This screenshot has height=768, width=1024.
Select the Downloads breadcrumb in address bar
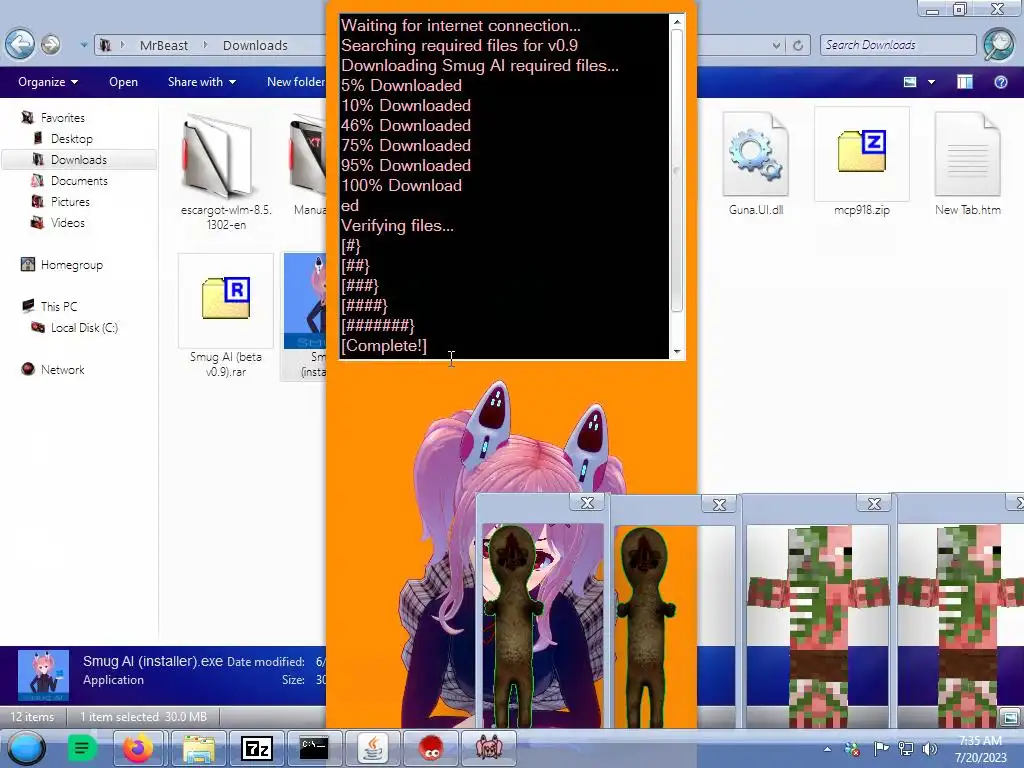pyautogui.click(x=255, y=45)
